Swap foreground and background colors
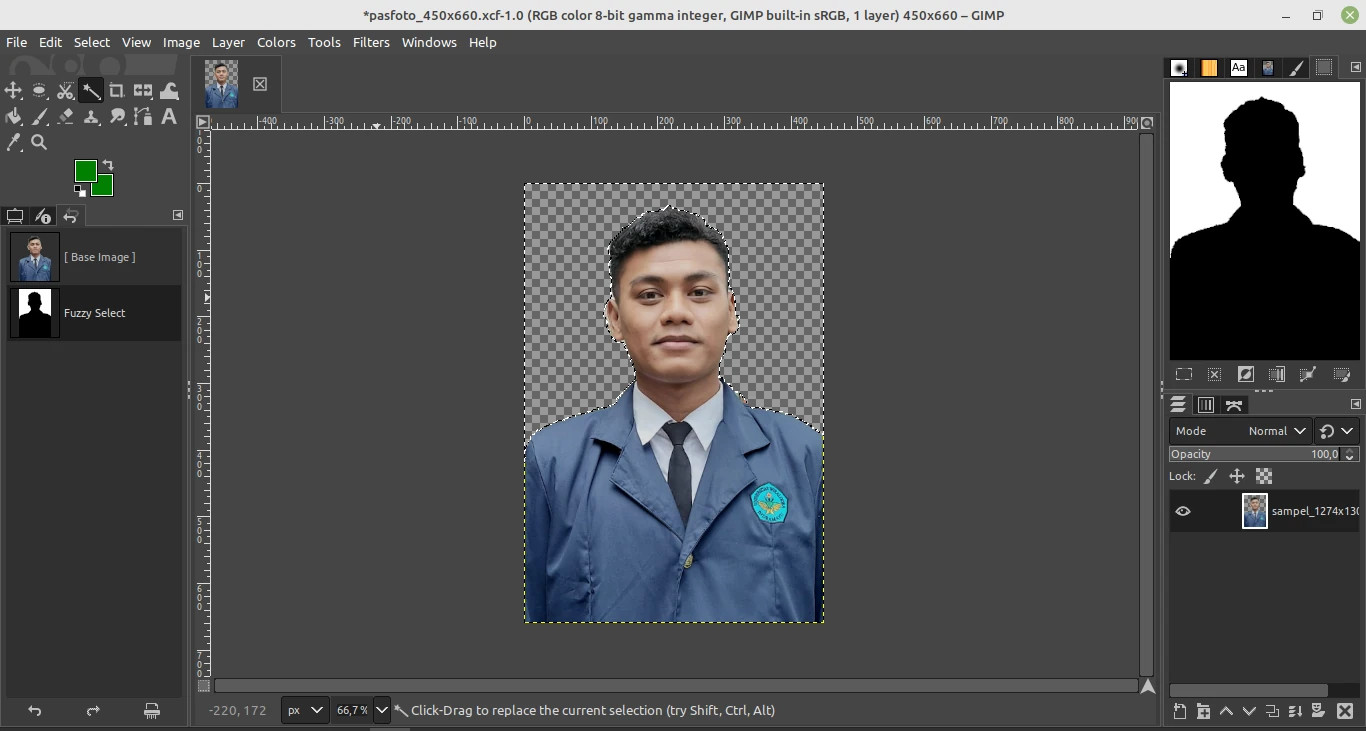The image size is (1366, 731). [108, 165]
